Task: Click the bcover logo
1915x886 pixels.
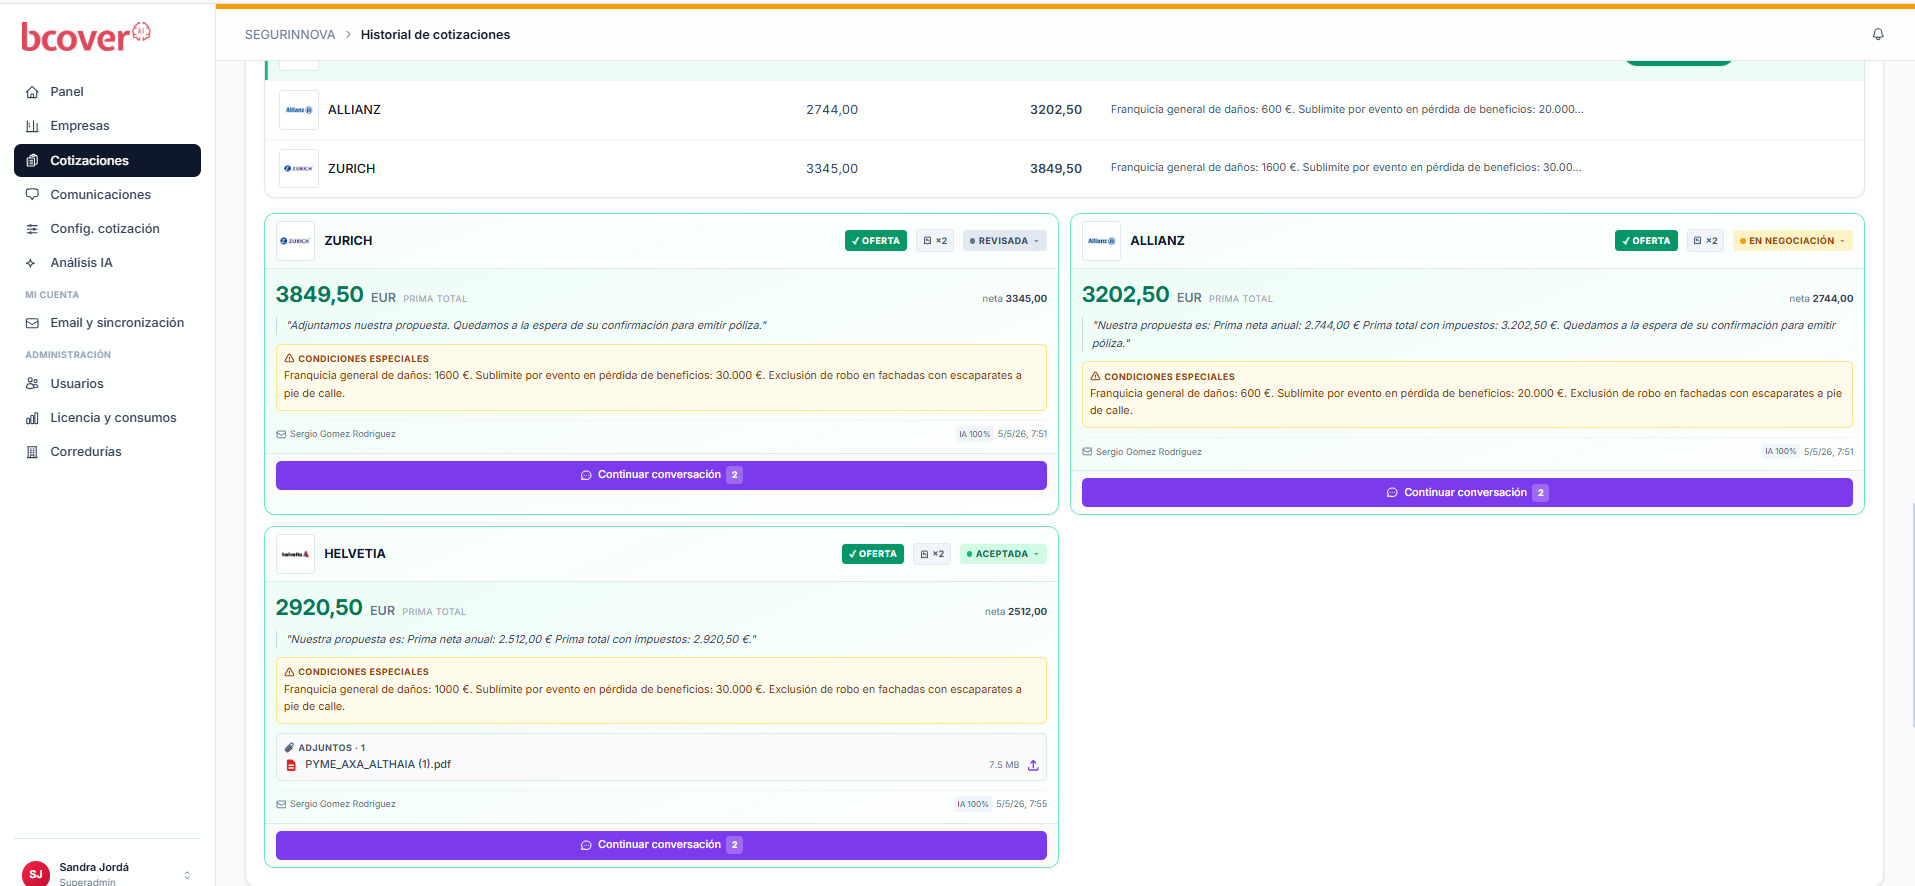Action: (x=86, y=36)
